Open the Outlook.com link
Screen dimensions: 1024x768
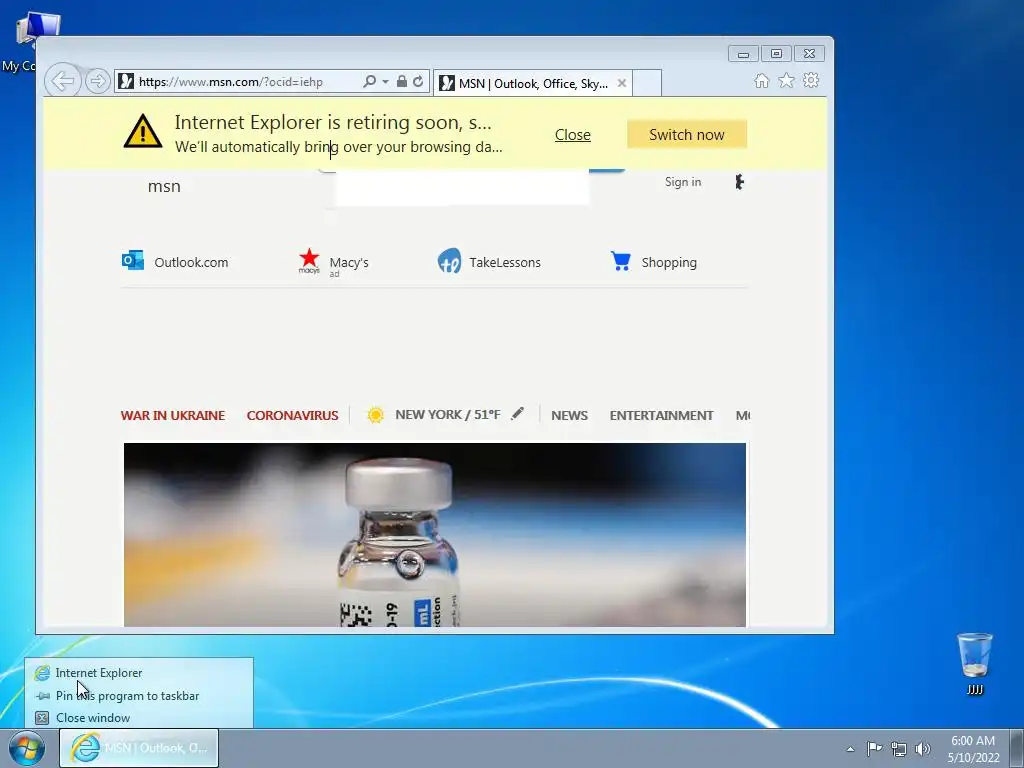[x=191, y=263]
